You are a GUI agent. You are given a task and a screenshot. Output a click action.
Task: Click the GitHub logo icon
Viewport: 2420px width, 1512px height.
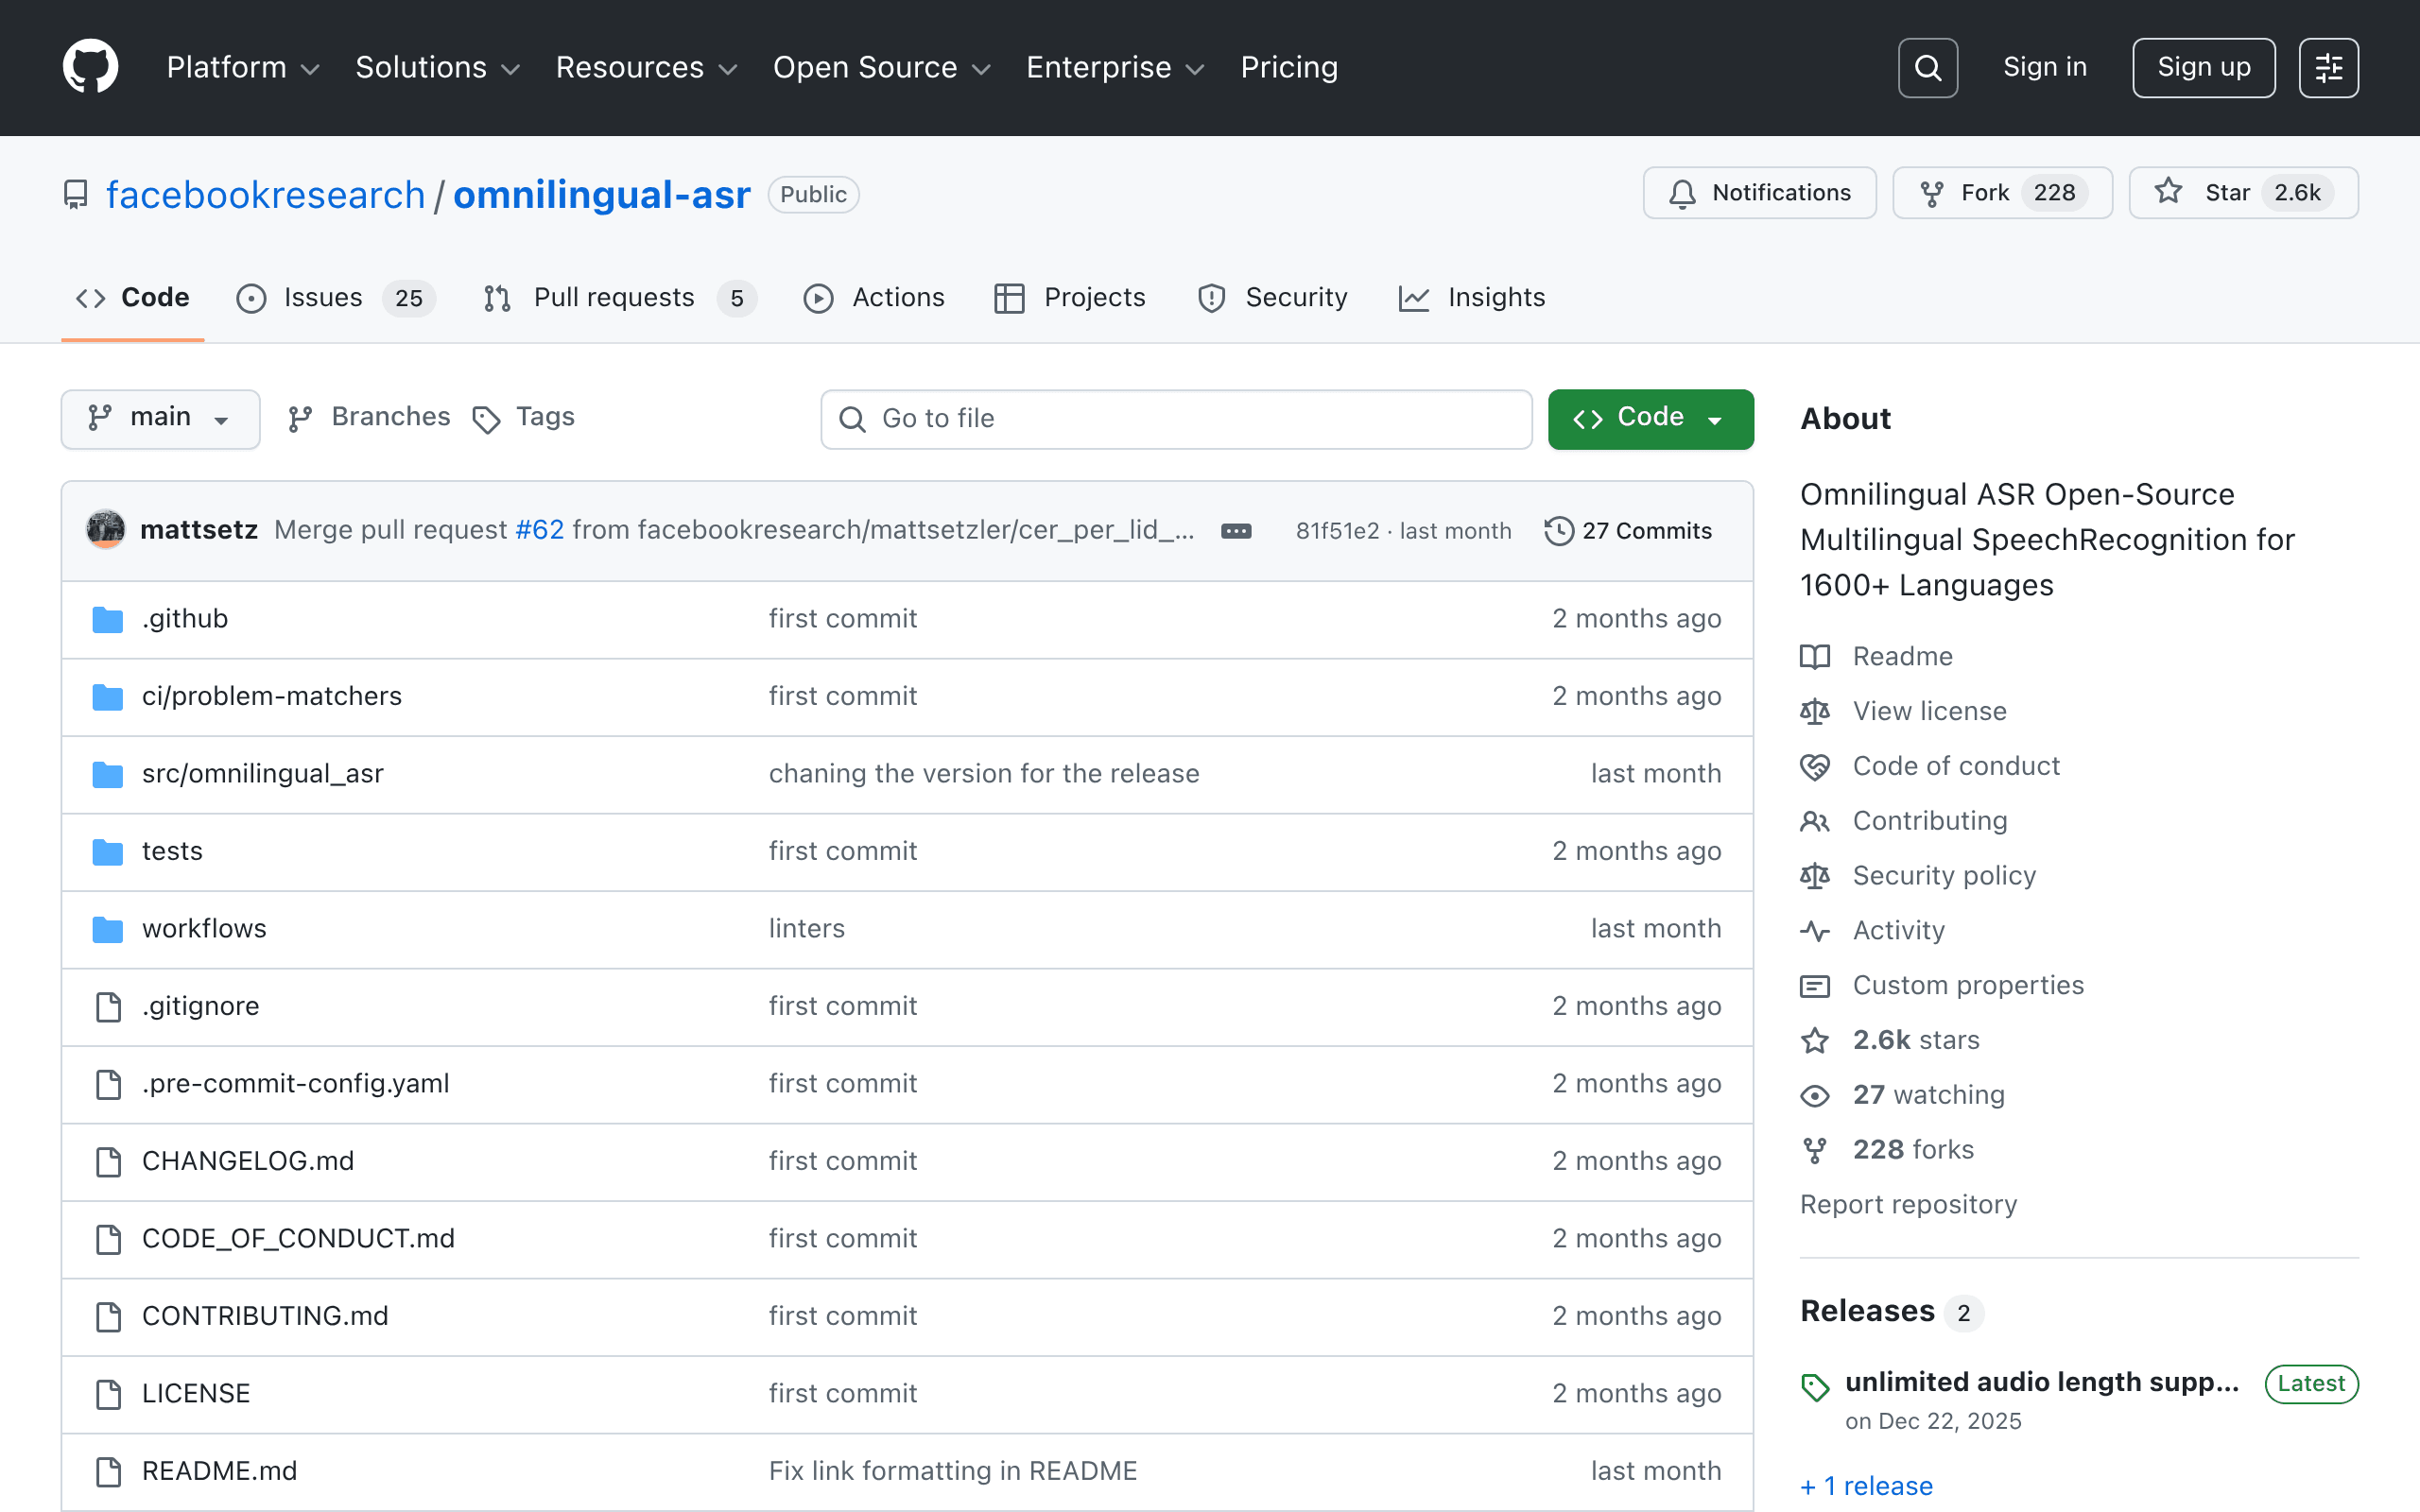[91, 67]
